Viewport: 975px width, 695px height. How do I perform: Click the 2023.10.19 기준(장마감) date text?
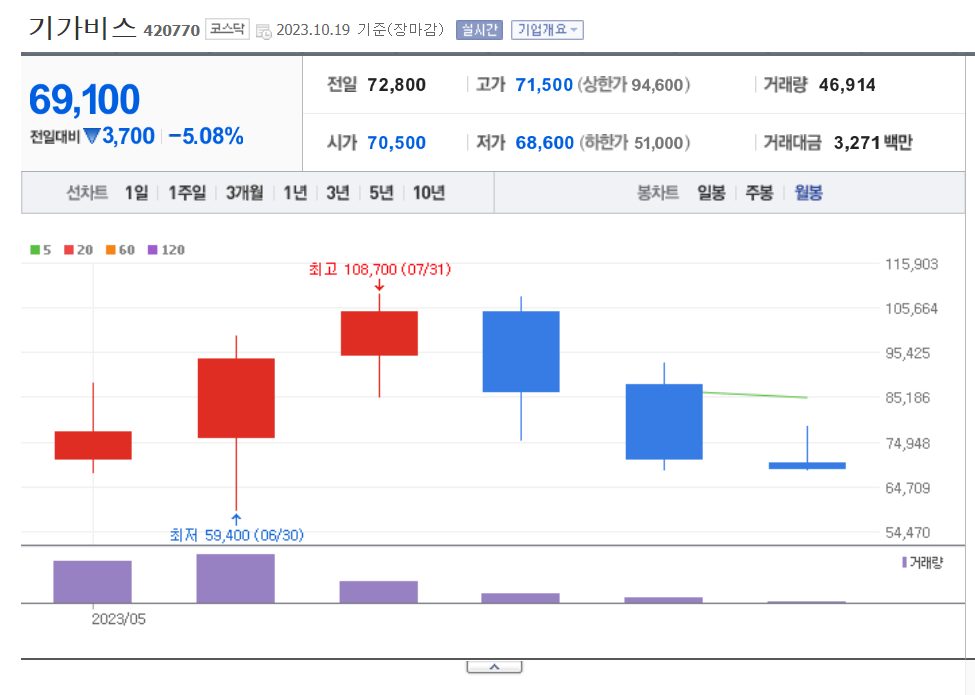360,30
